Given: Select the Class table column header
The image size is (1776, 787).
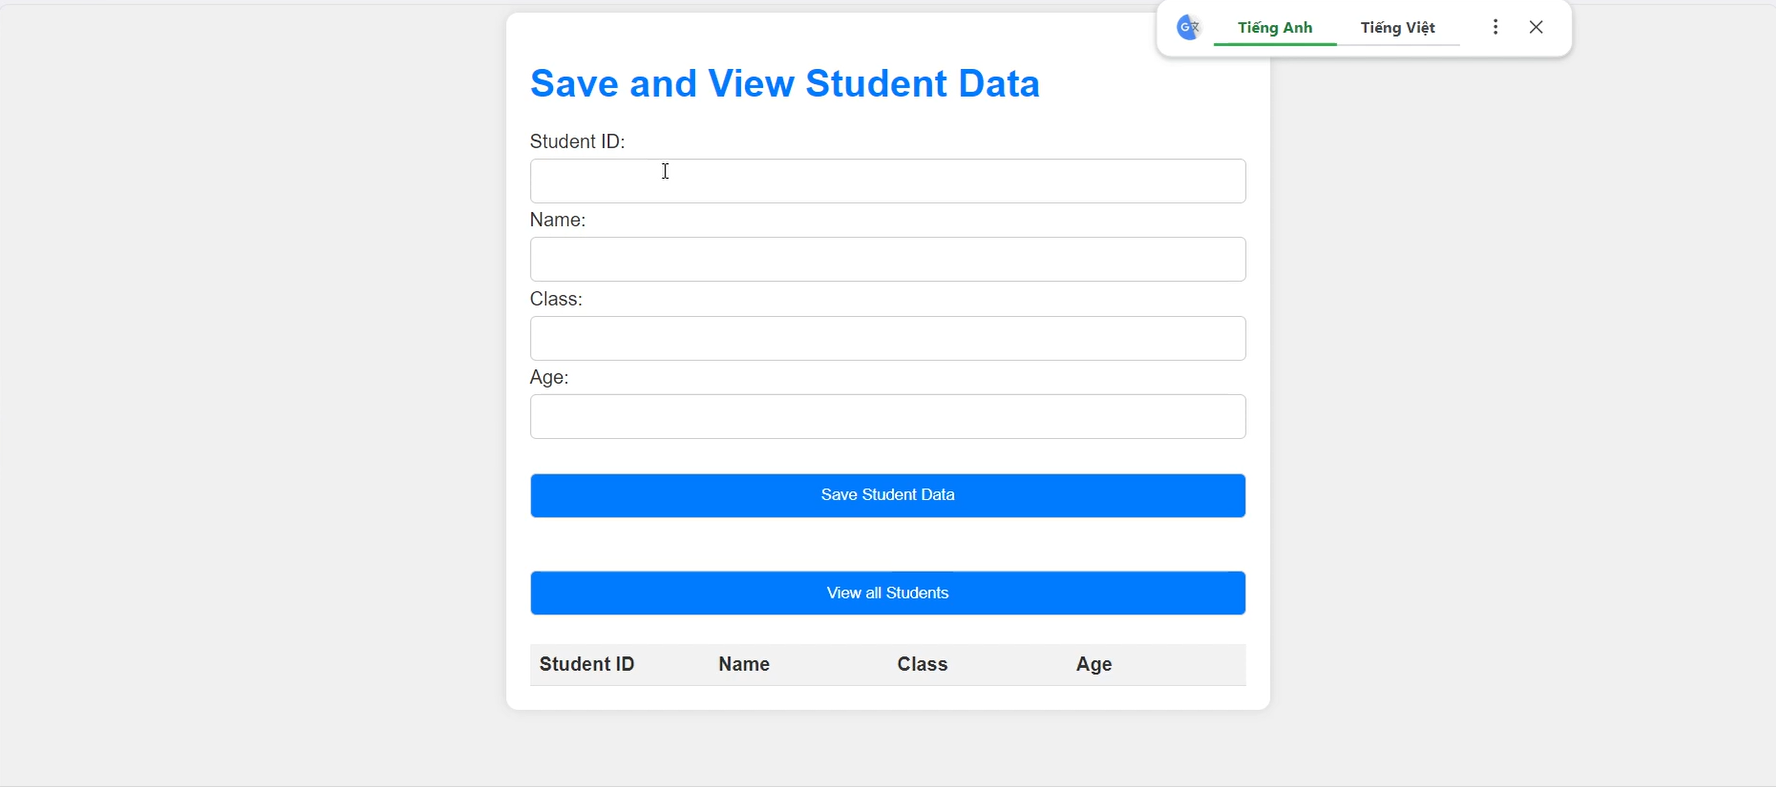Looking at the screenshot, I should click(x=922, y=665).
